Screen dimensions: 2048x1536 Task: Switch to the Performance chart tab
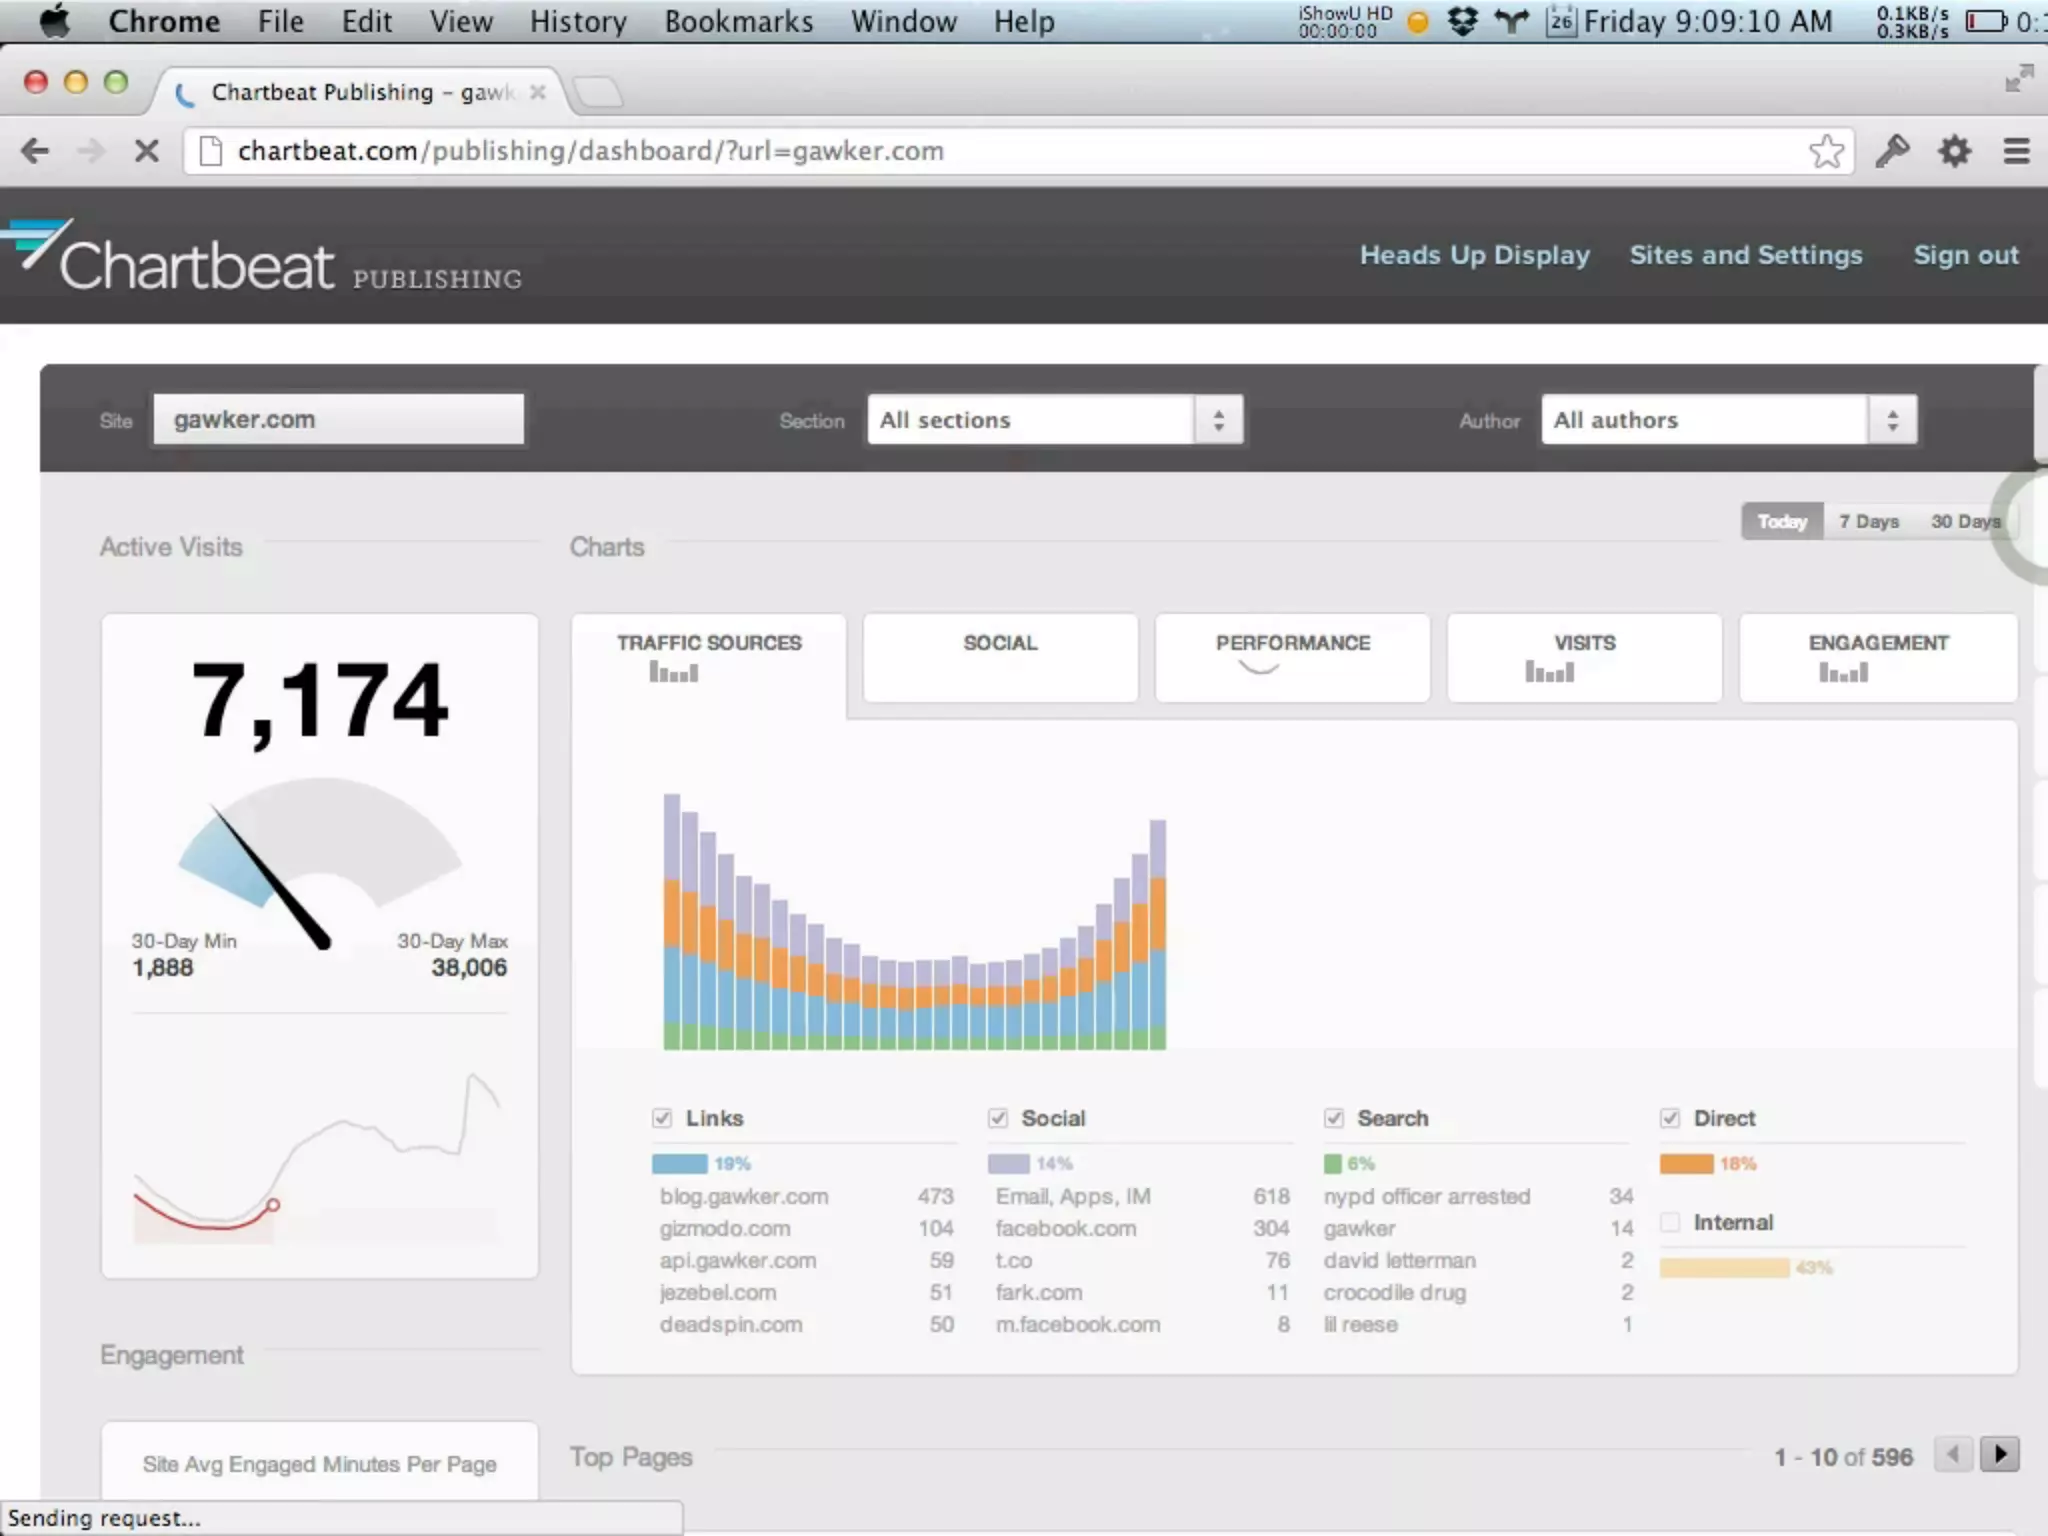click(1292, 656)
